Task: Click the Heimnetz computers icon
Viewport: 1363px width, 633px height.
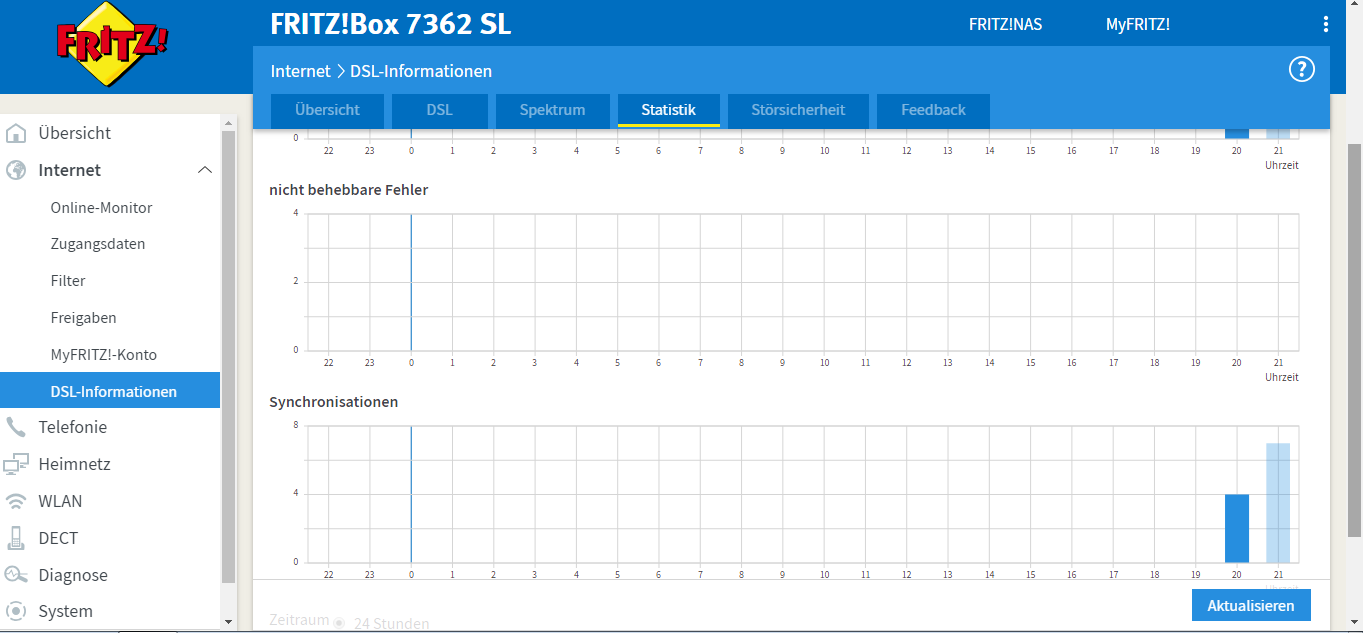Action: (x=16, y=464)
